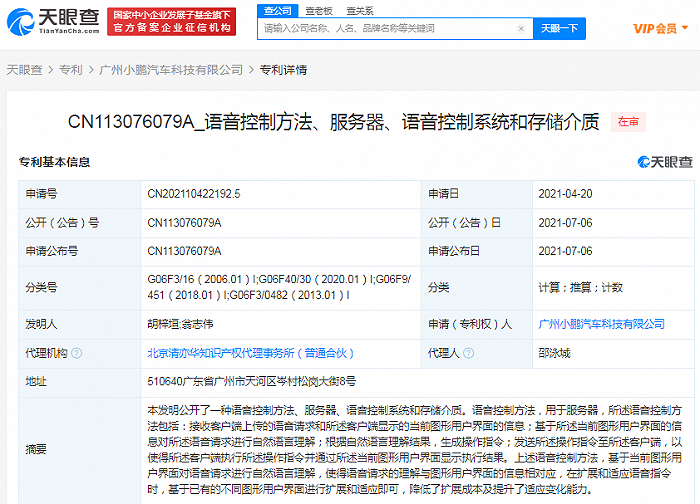Image resolution: width=700 pixels, height=504 pixels.
Task: Click the 在审 status tag
Action: coord(628,122)
